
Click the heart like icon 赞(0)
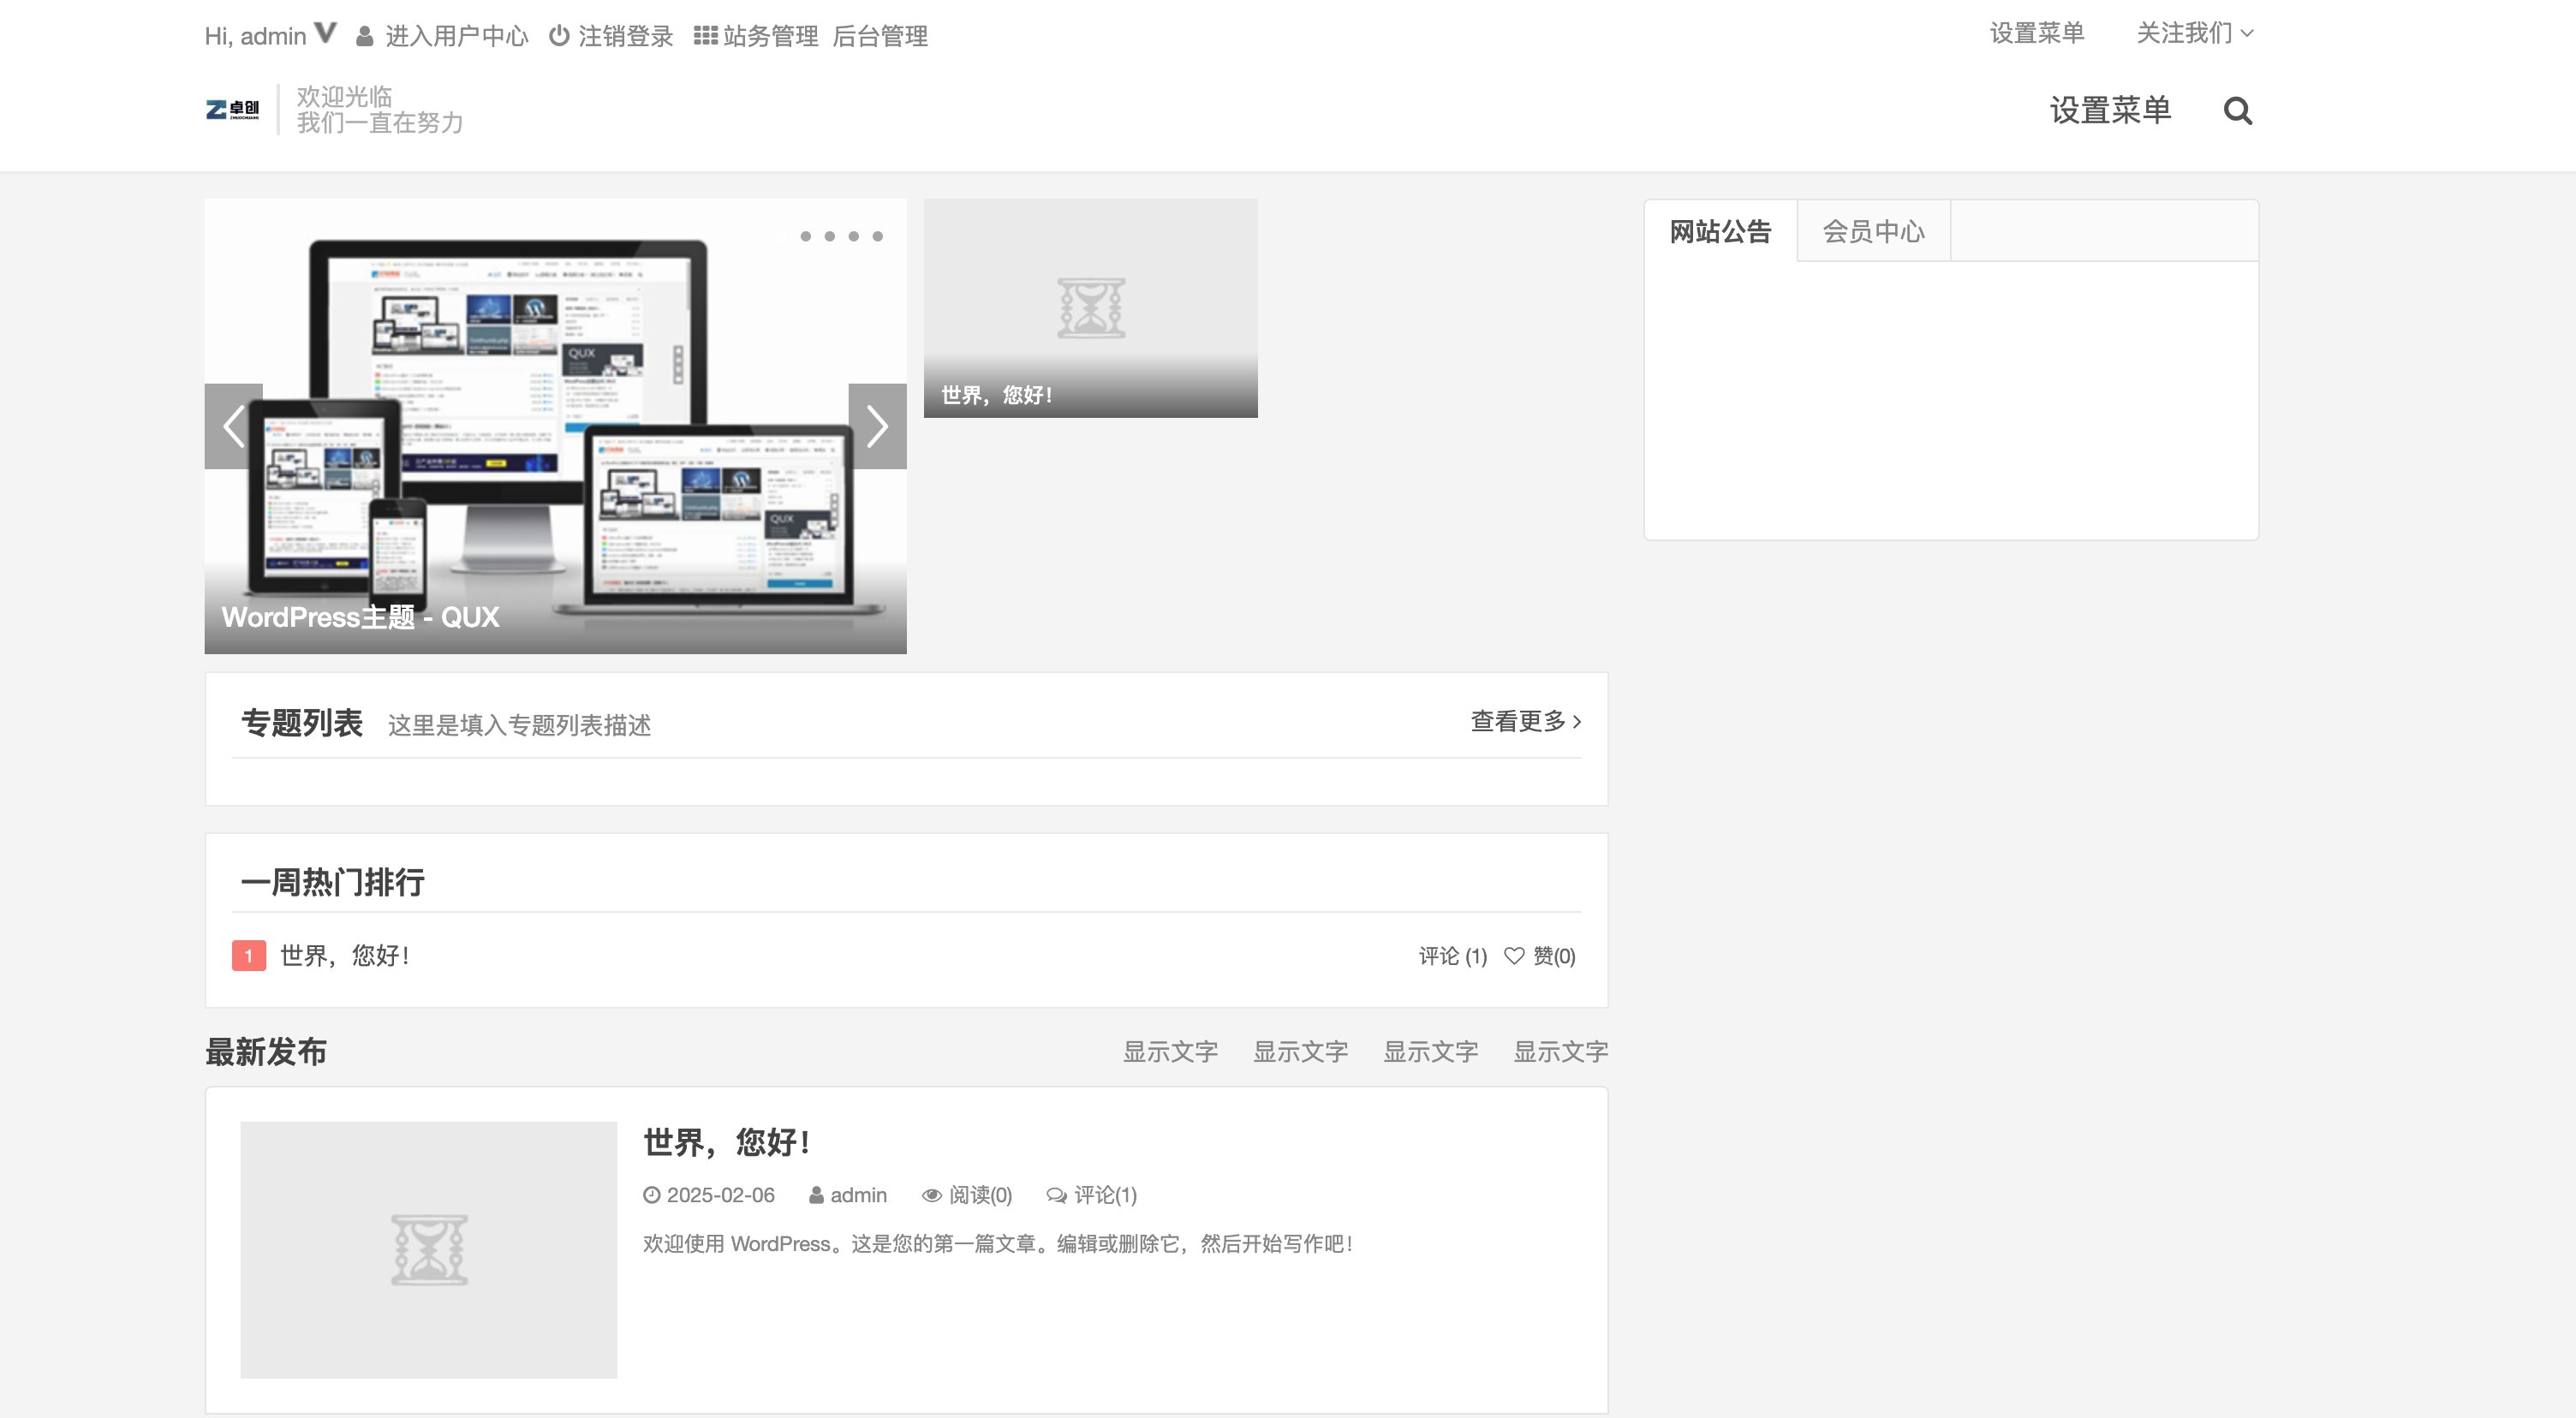pyautogui.click(x=1514, y=956)
